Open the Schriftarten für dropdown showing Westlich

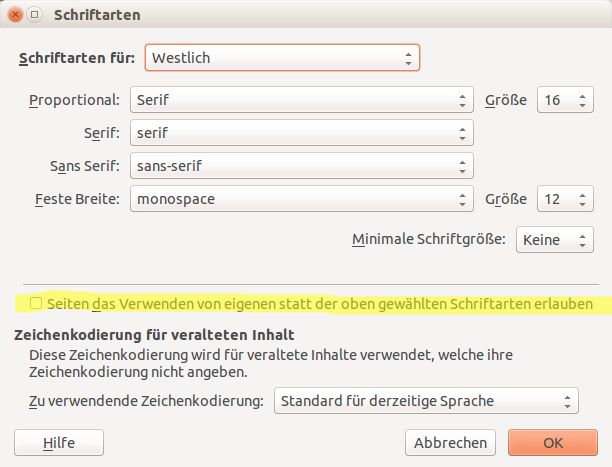coord(282,57)
